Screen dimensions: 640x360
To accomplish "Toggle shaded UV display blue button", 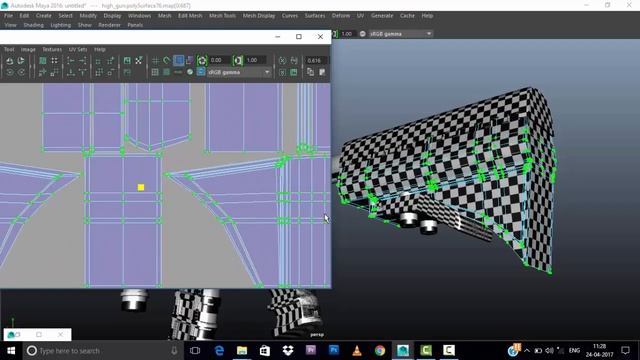I will coord(178,60).
